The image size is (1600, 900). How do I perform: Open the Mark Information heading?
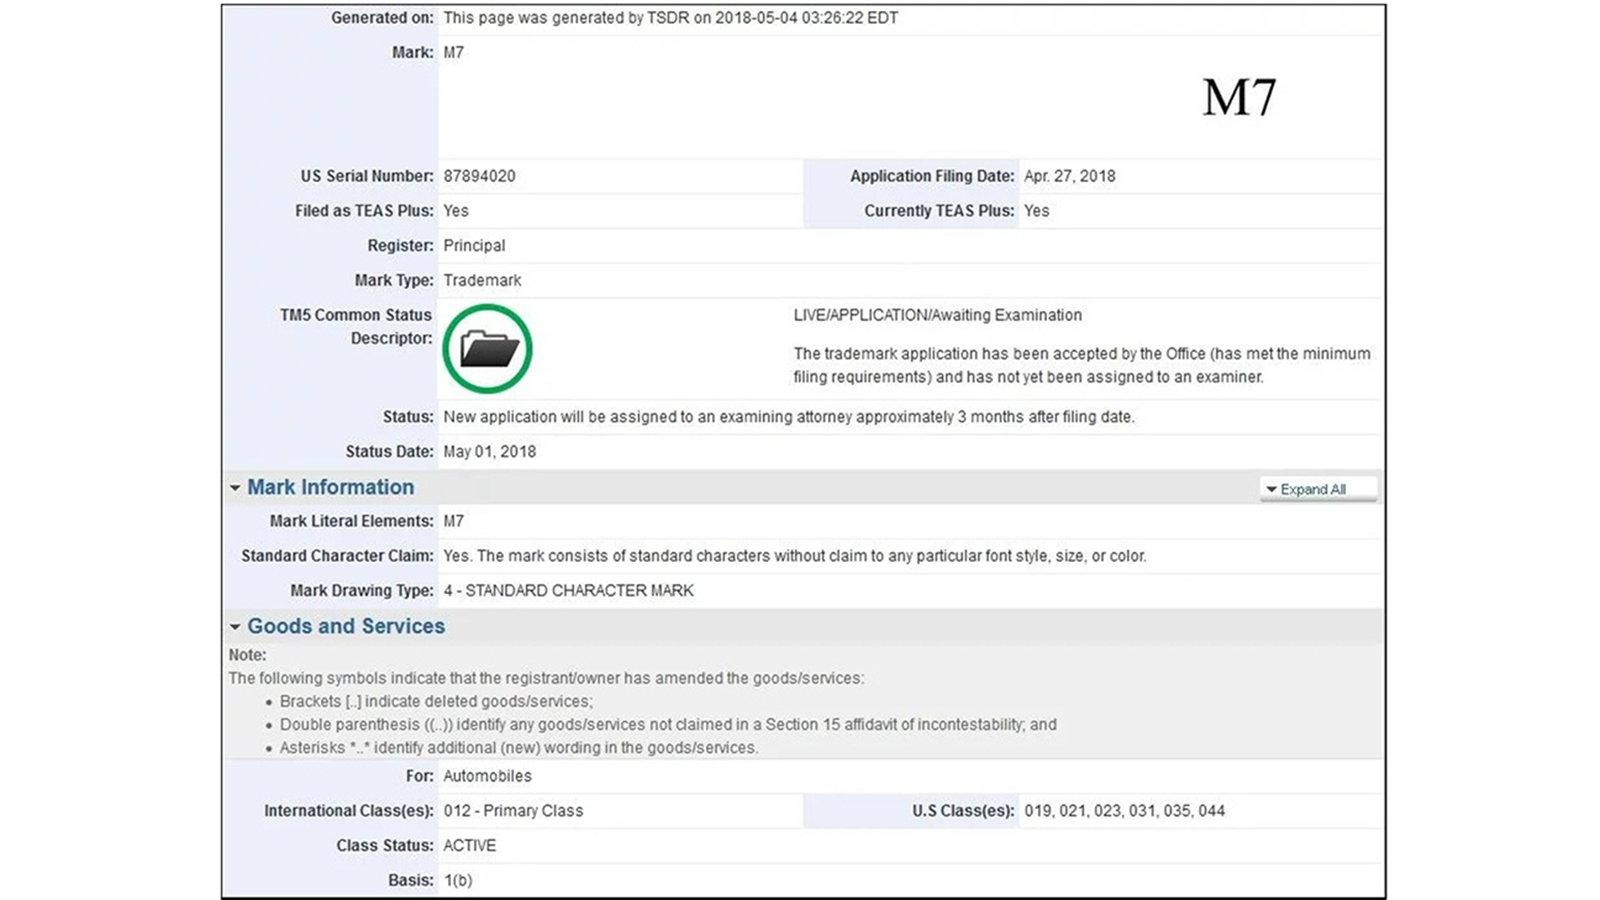coord(330,487)
